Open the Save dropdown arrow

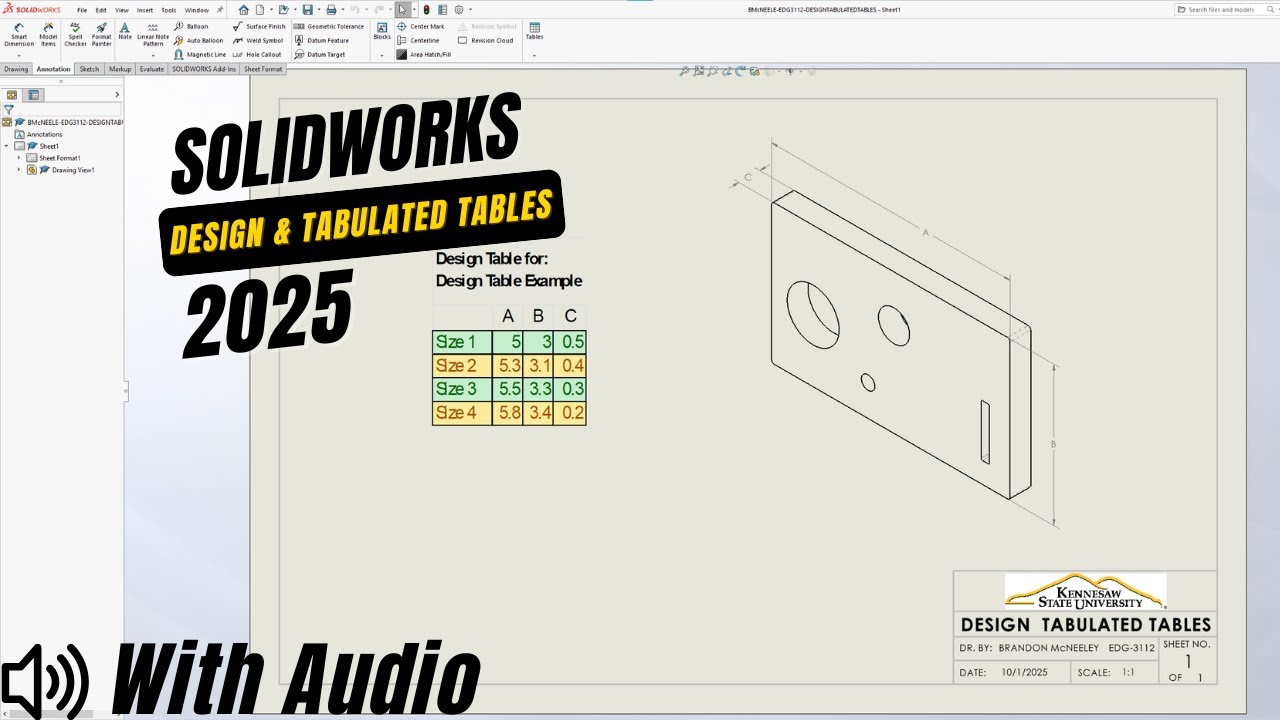pyautogui.click(x=318, y=9)
